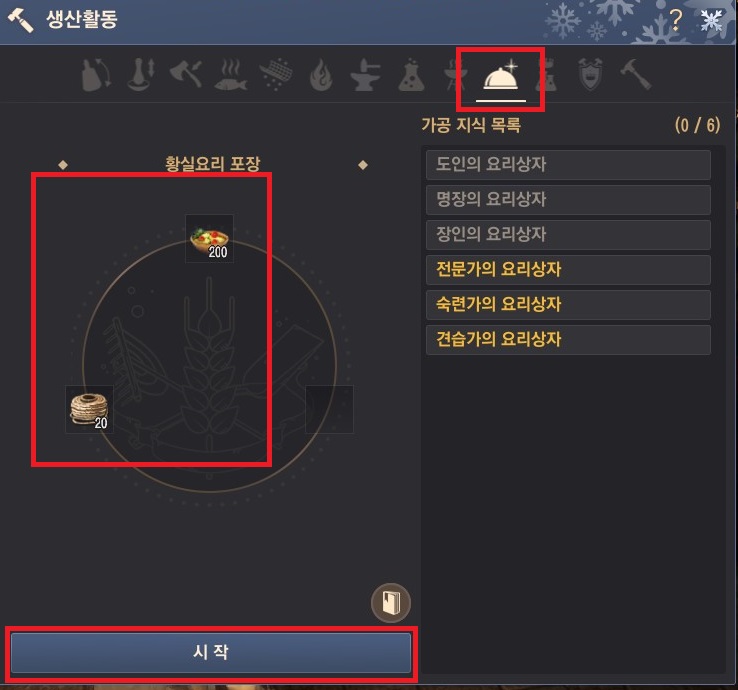
Task: Click the 시작 start button
Action: coord(211,652)
